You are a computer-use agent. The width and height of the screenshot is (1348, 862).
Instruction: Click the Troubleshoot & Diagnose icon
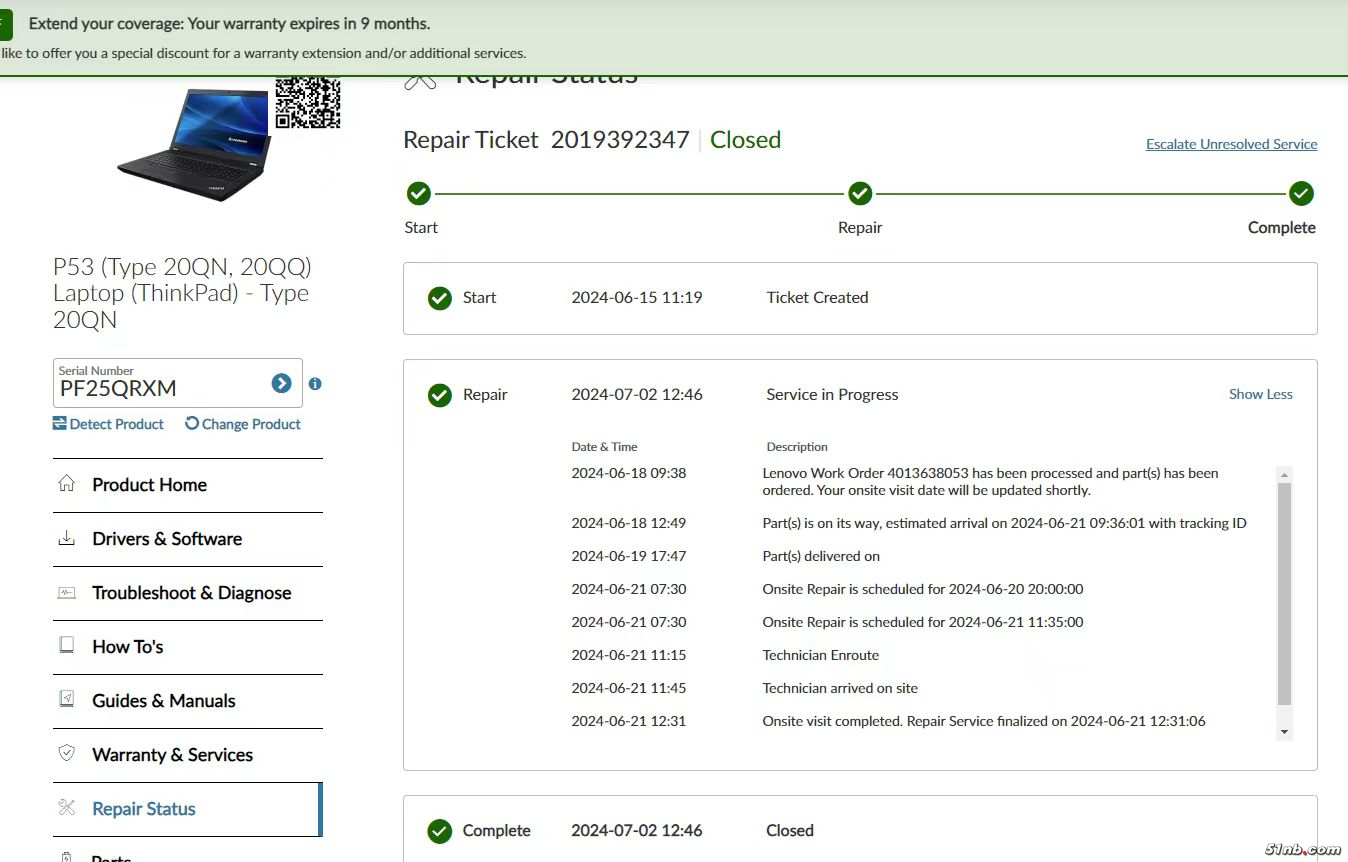tap(67, 592)
